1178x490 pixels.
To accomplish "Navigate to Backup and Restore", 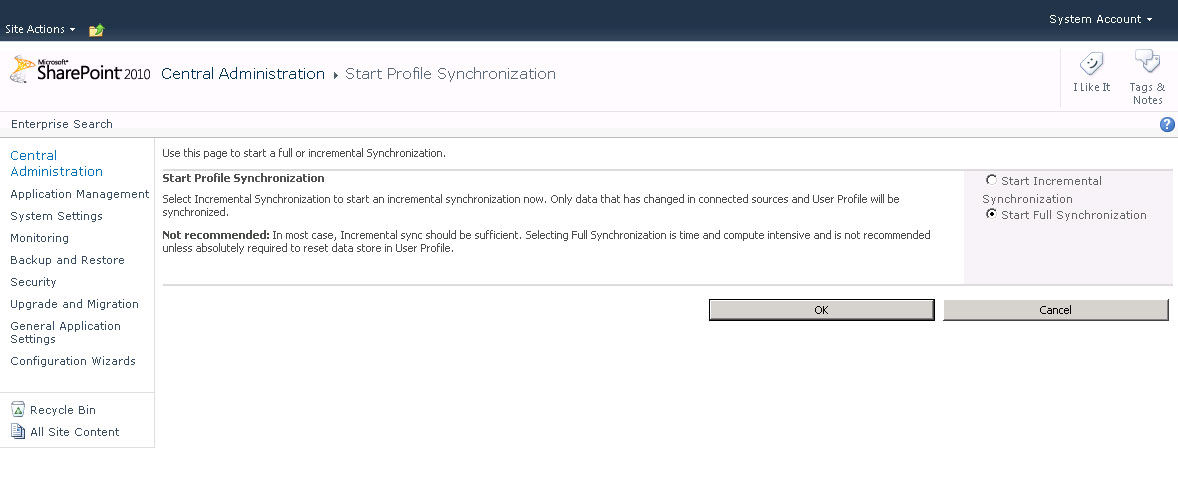I will [67, 259].
